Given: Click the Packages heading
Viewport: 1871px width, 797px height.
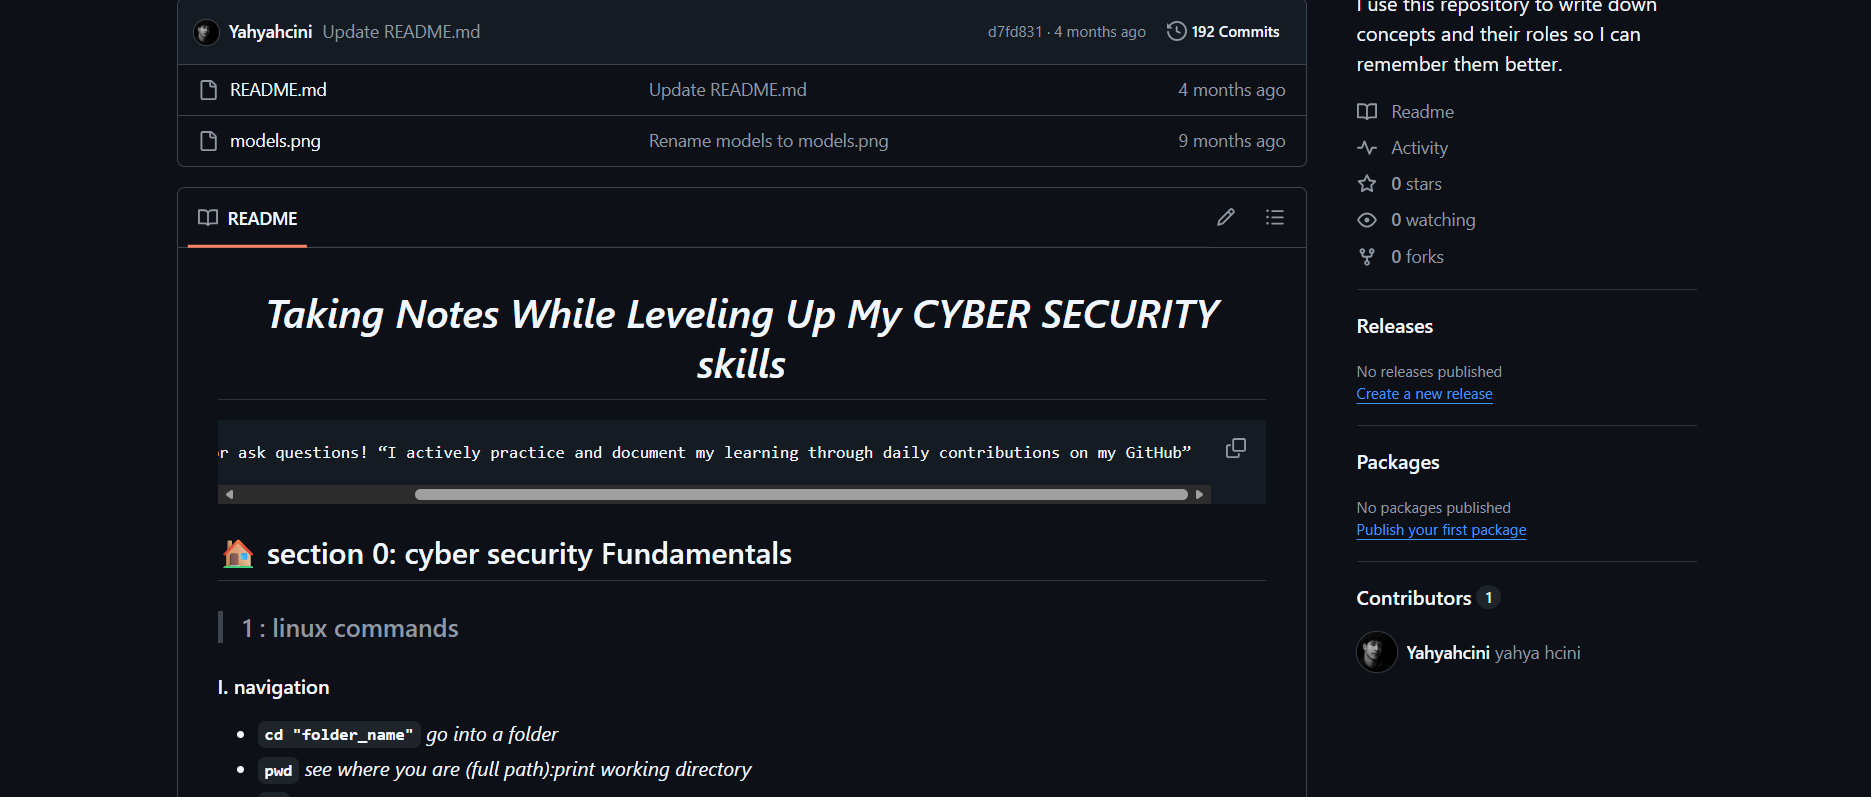Looking at the screenshot, I should [x=1398, y=462].
